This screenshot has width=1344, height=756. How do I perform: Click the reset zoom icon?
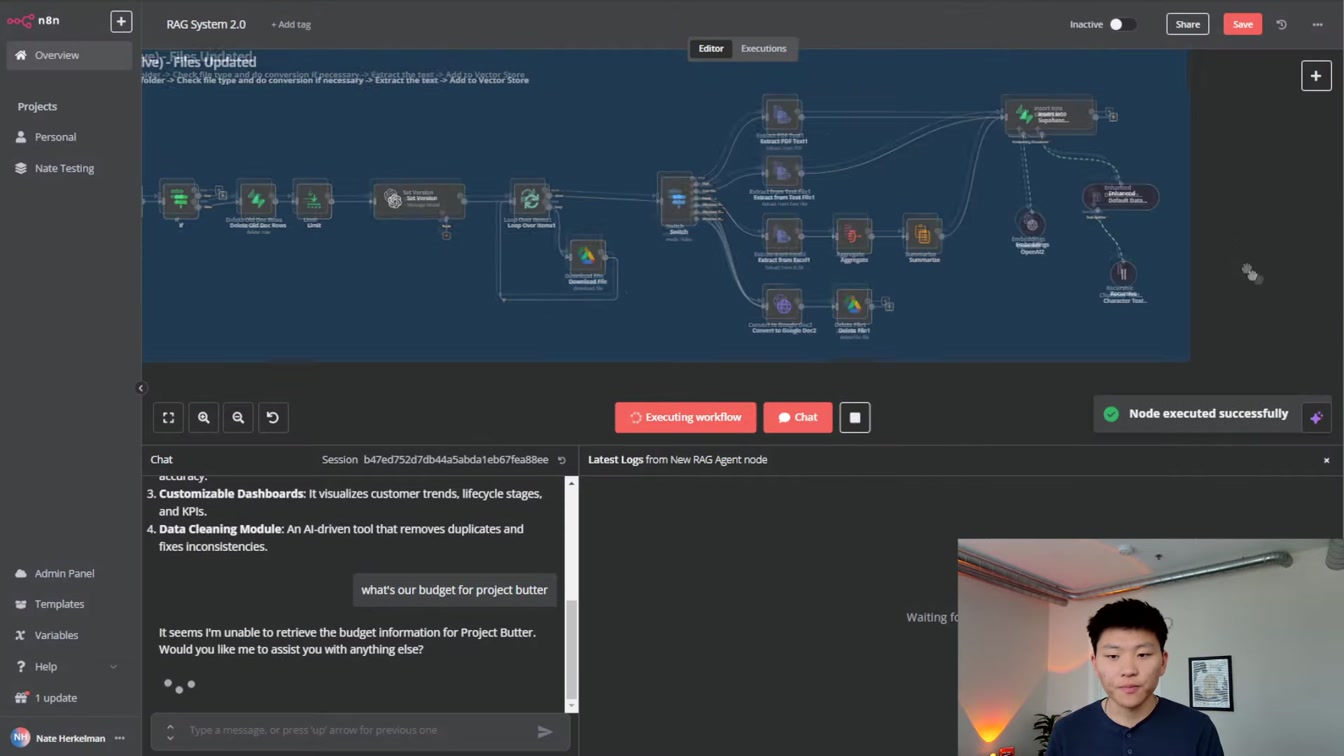tap(272, 418)
